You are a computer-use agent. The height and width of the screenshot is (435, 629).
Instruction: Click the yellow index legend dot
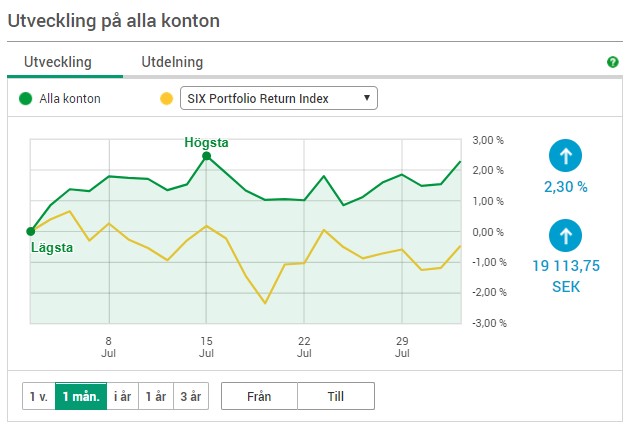[x=166, y=98]
